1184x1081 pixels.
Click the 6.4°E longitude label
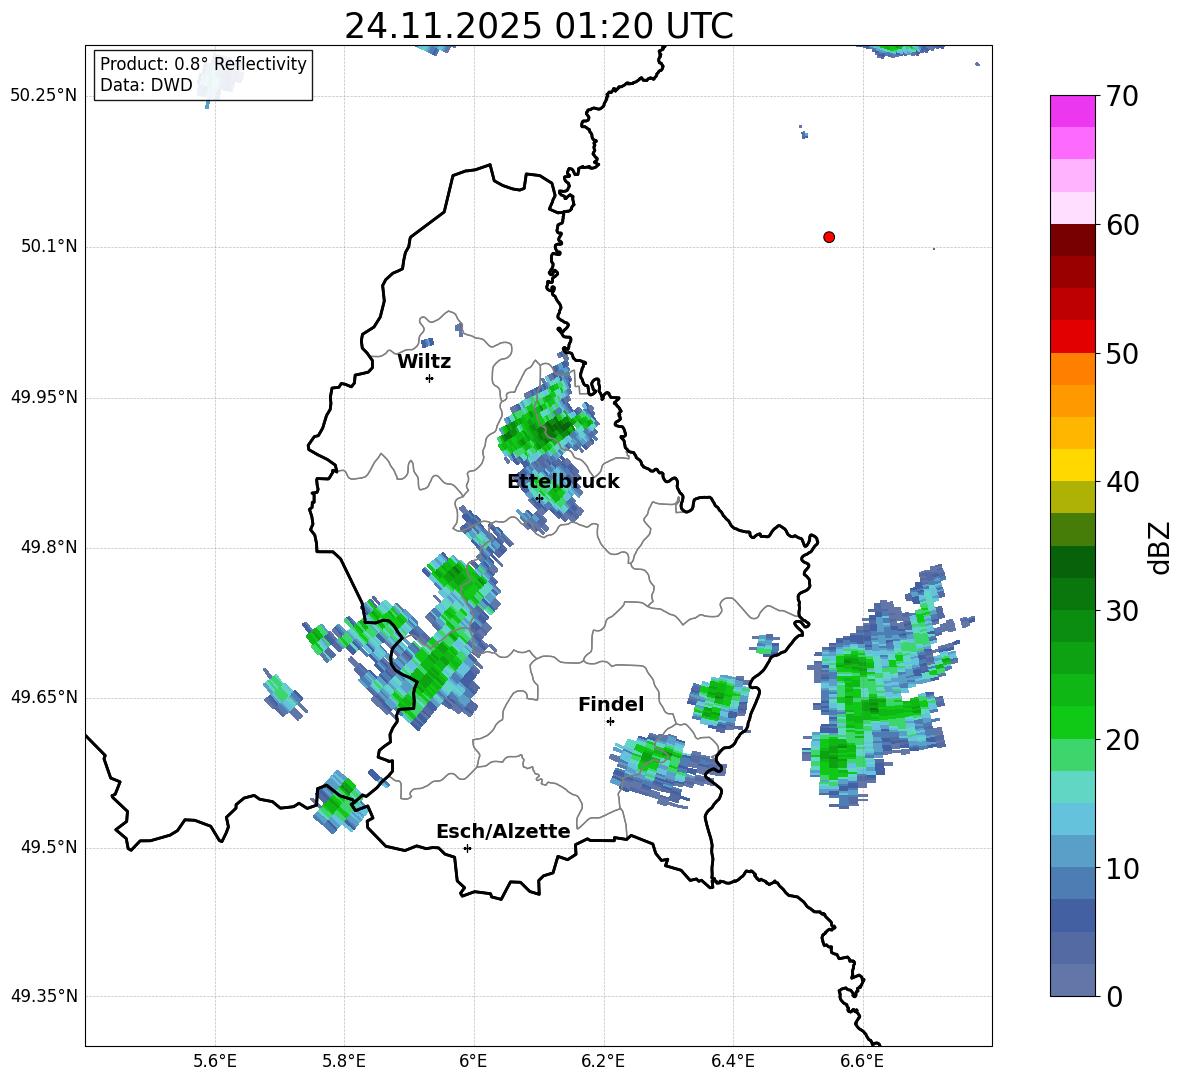coord(732,1061)
